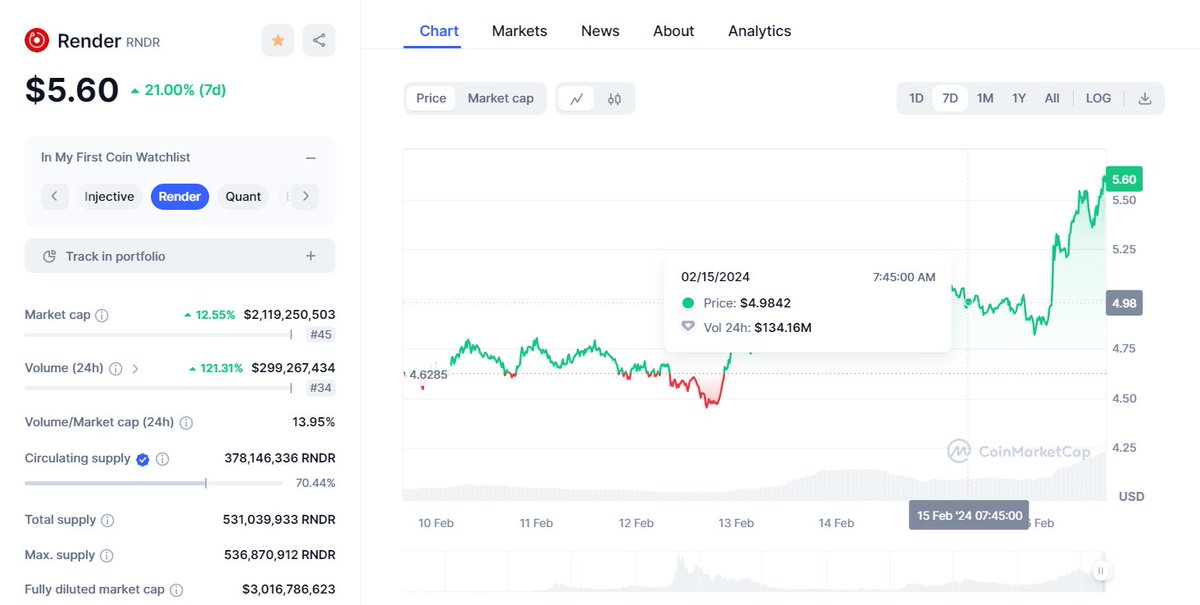Toggle chart to Price view
This screenshot has height=605, width=1200.
(x=431, y=98)
